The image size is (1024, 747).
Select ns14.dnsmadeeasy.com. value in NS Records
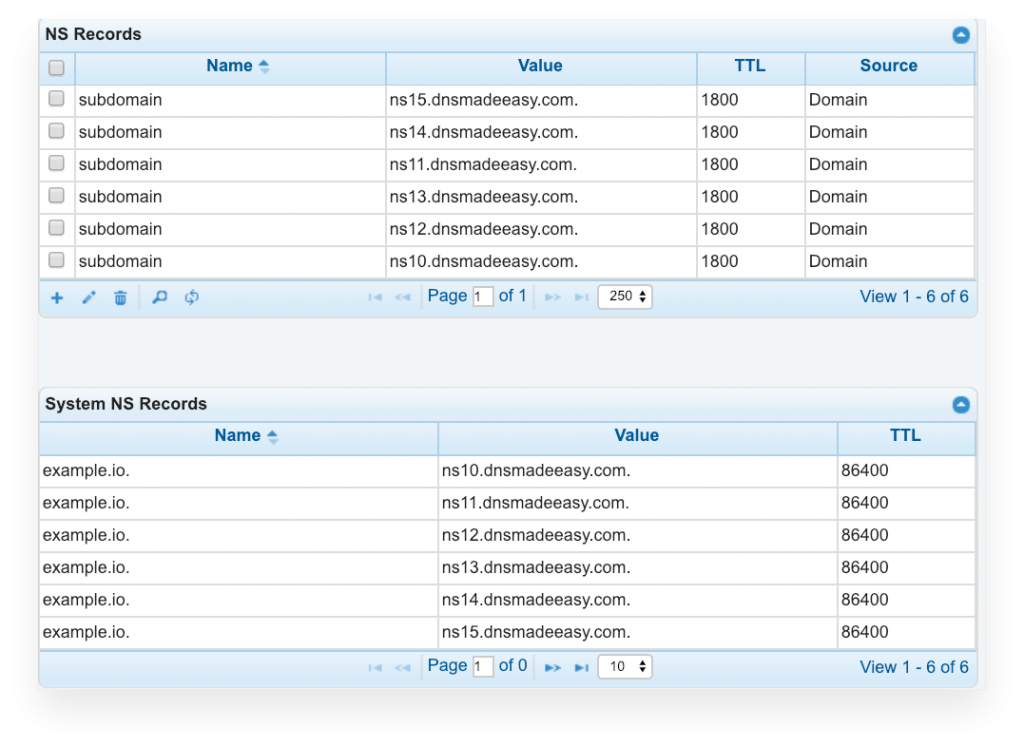[484, 133]
